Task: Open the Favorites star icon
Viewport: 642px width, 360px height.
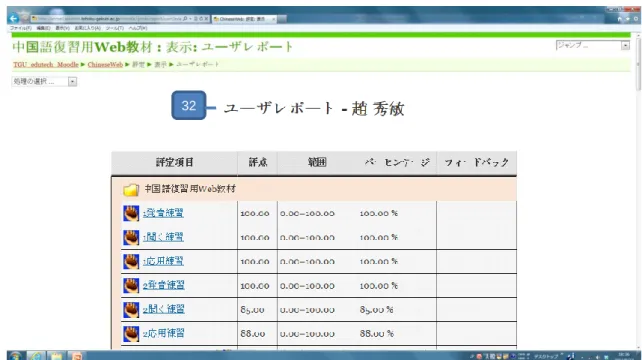Action: tap(628, 19)
